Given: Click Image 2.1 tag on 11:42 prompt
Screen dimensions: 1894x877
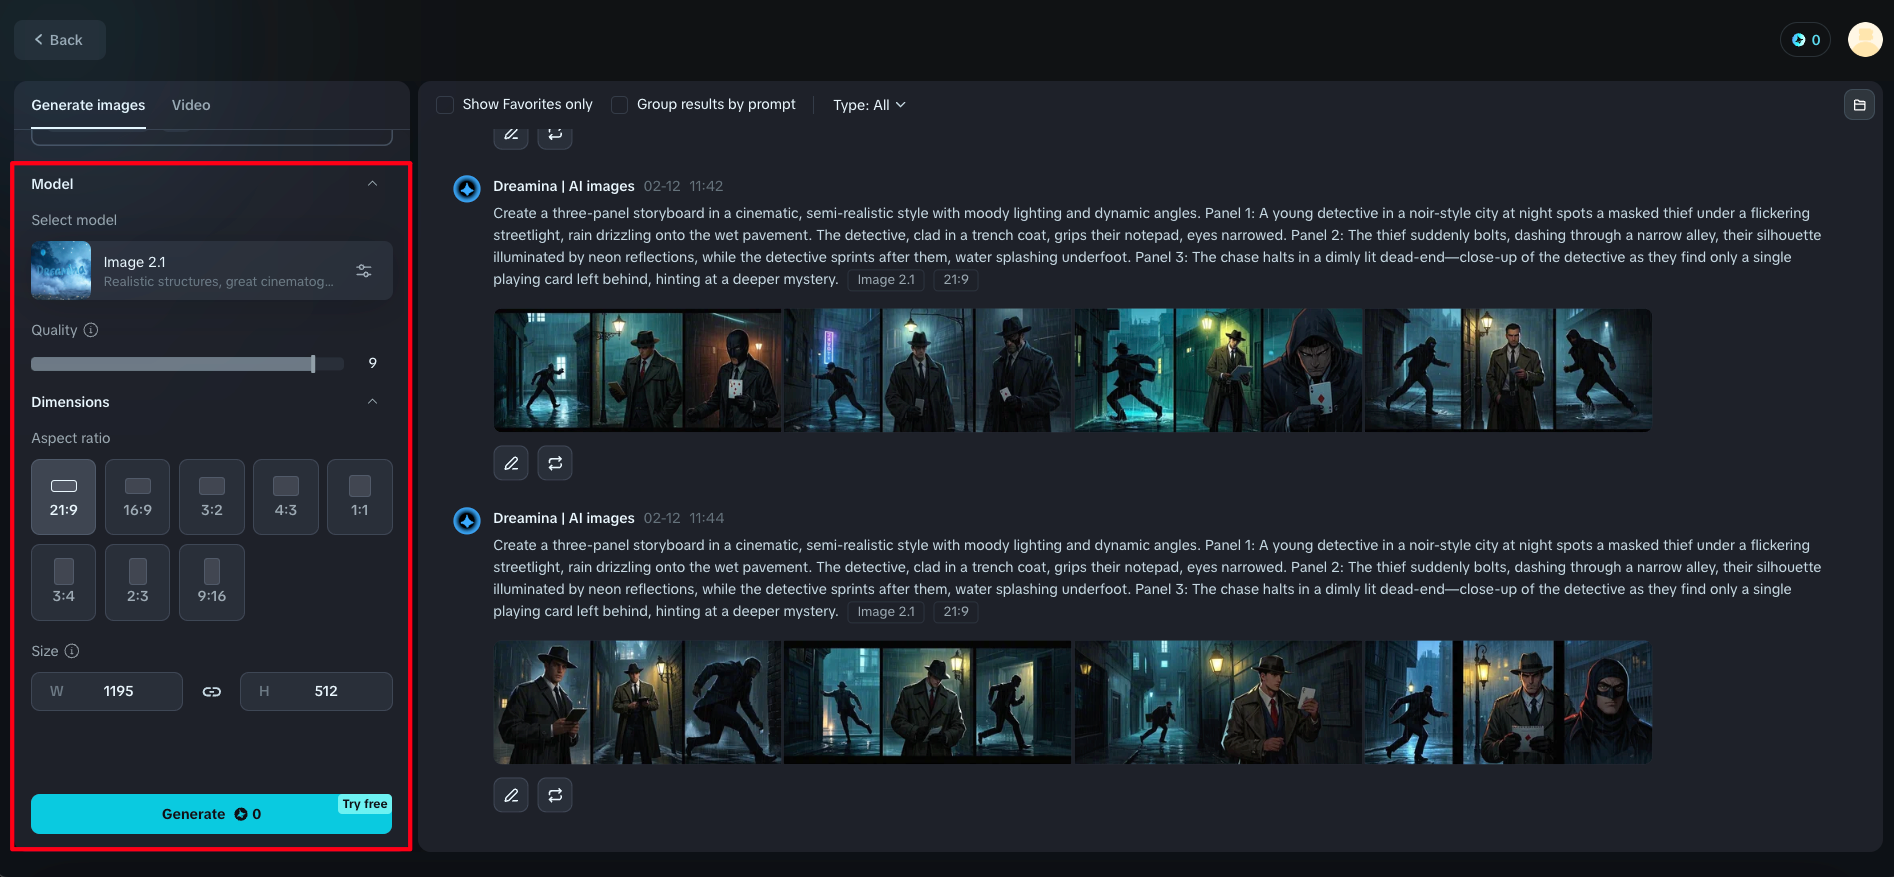Looking at the screenshot, I should point(886,280).
